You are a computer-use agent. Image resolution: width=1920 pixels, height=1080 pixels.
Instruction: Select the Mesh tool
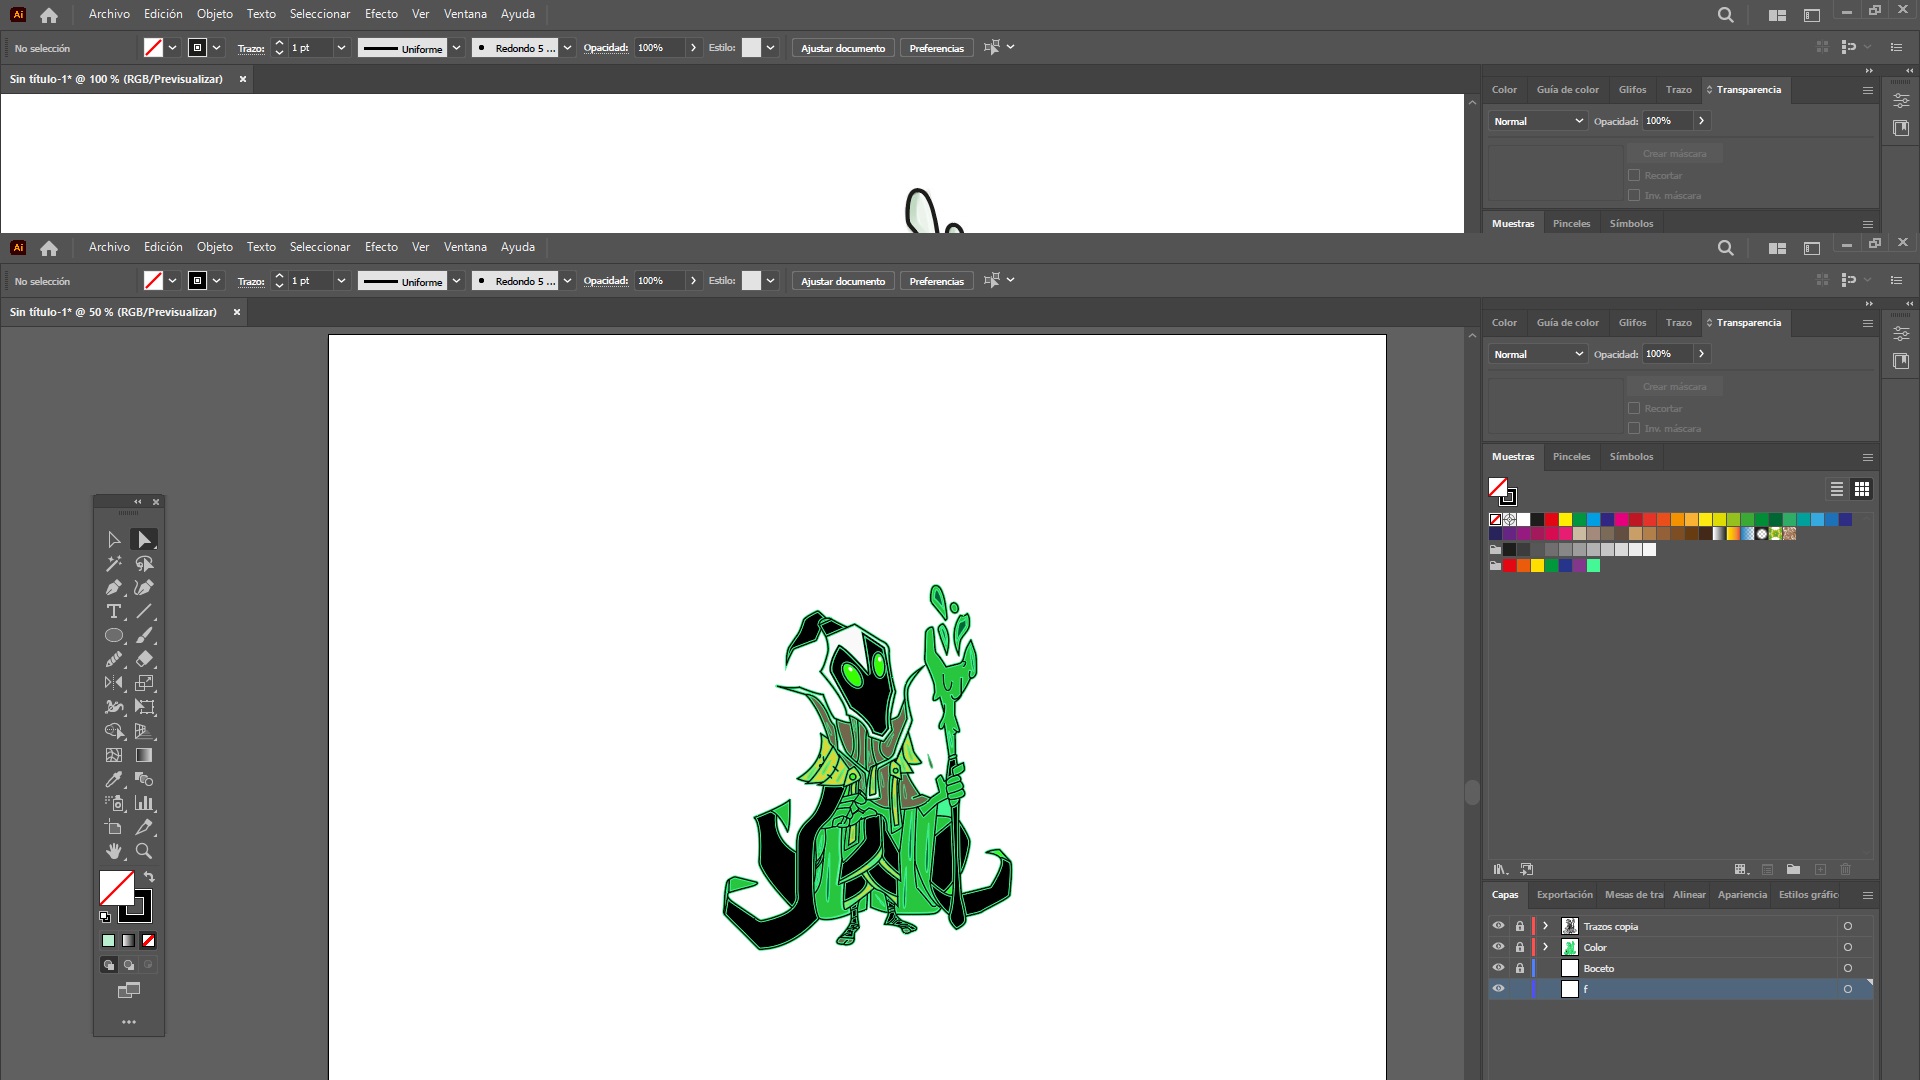tap(114, 756)
